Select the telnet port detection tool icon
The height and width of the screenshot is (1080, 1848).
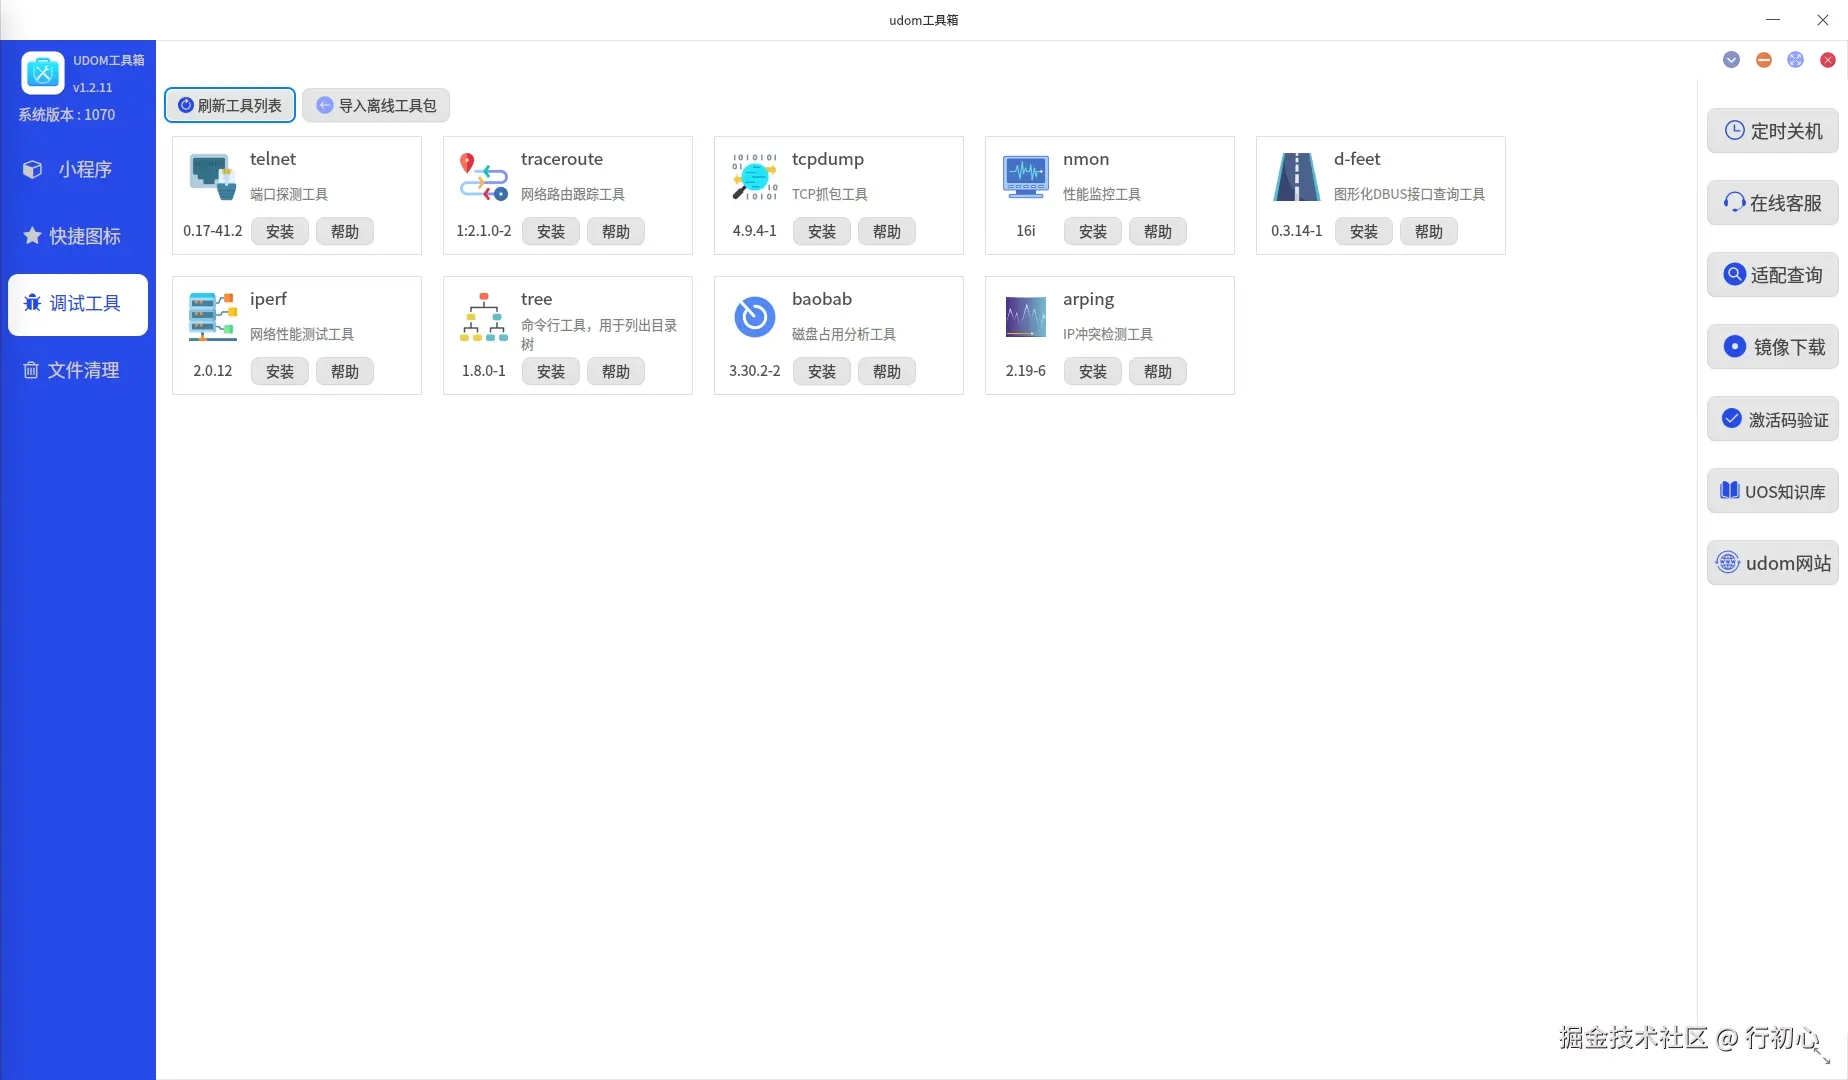(x=210, y=176)
